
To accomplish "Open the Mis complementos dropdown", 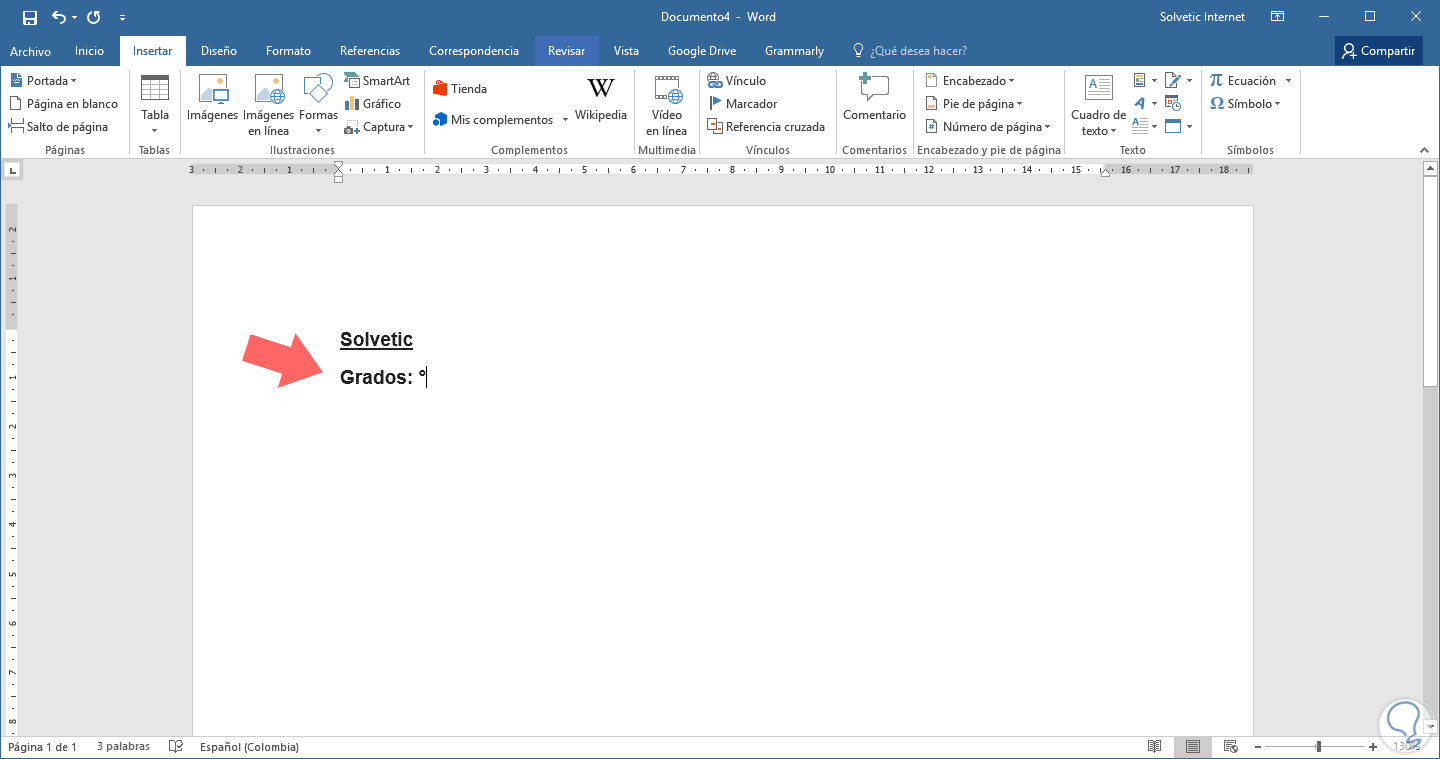I will point(500,120).
